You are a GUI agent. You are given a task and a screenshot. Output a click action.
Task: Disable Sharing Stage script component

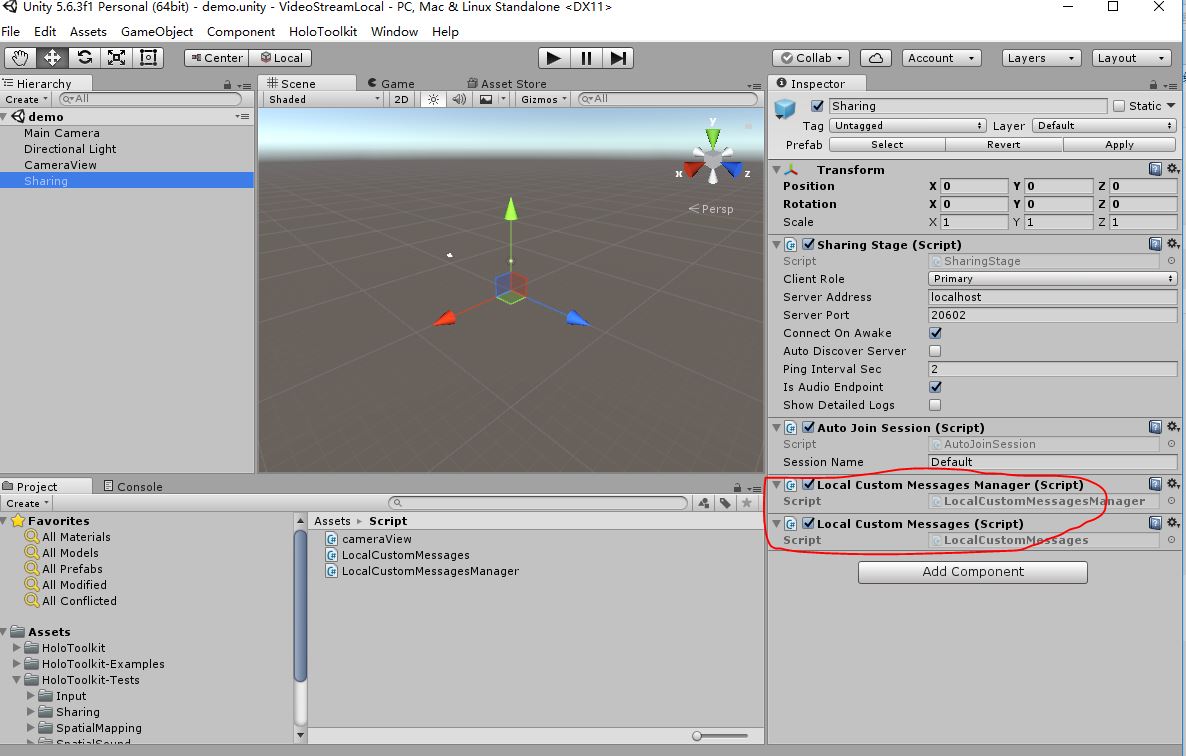tap(809, 244)
